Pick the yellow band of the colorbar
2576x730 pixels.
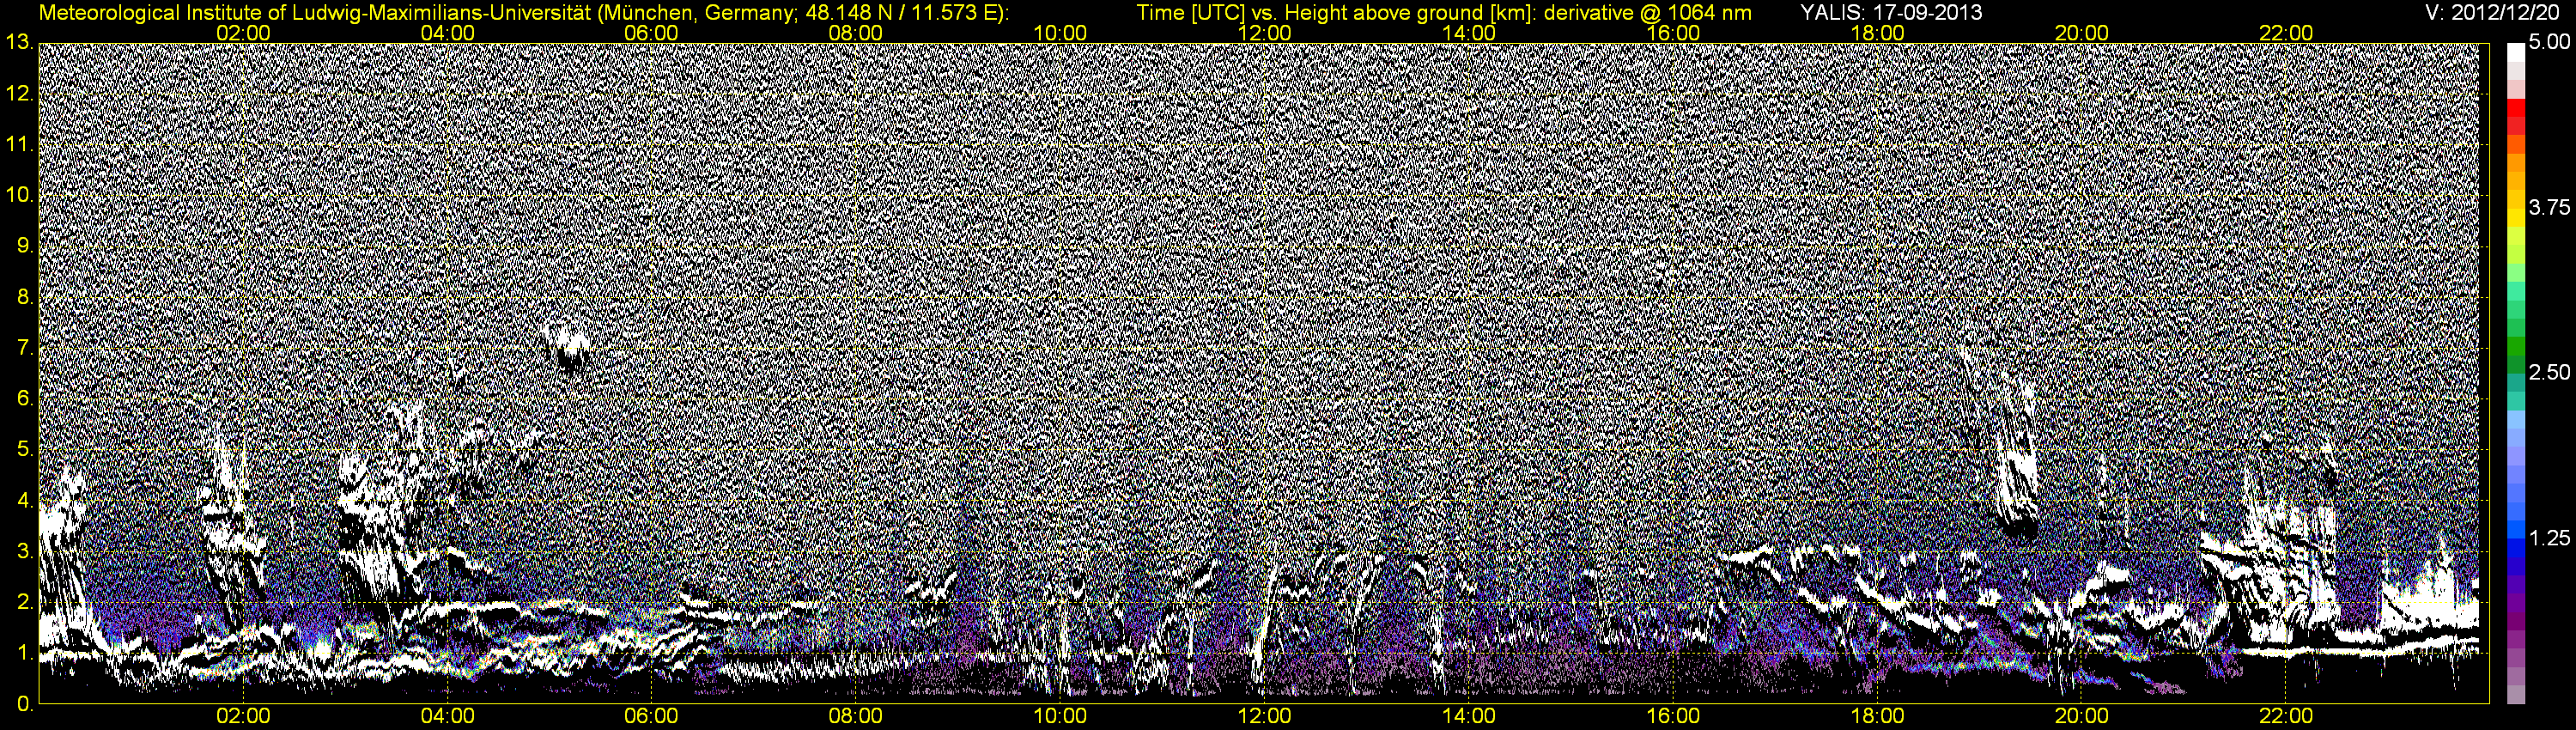click(x=2515, y=218)
